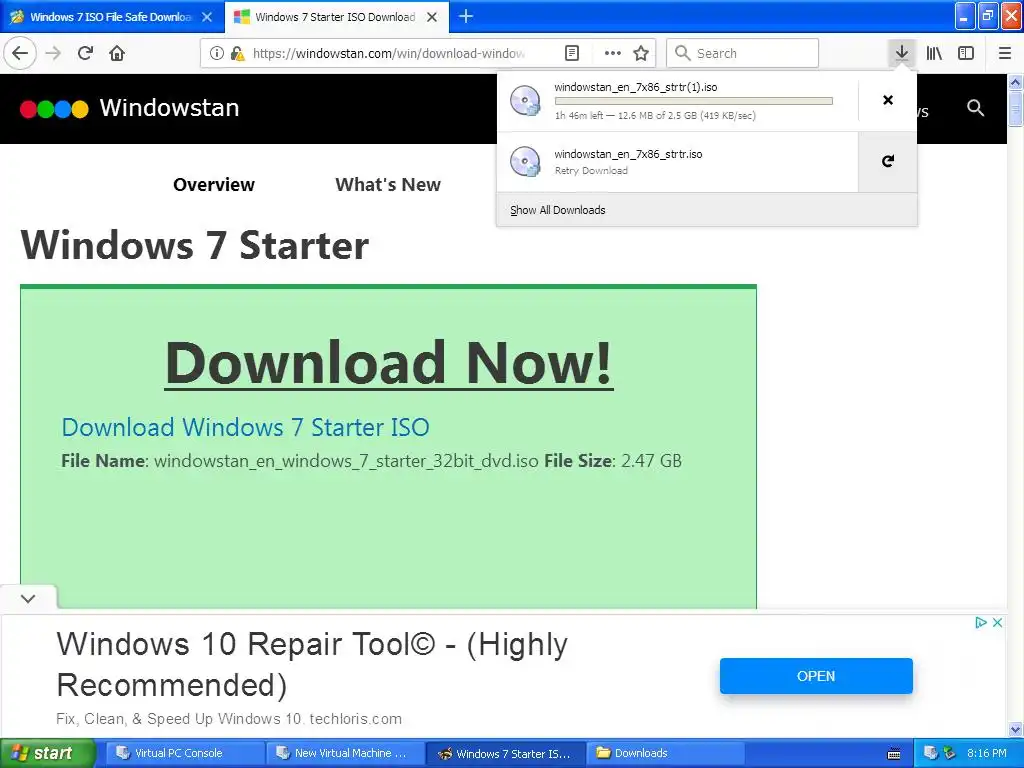Click the taskbar clock showing 8:16 PM

pyautogui.click(x=987, y=753)
